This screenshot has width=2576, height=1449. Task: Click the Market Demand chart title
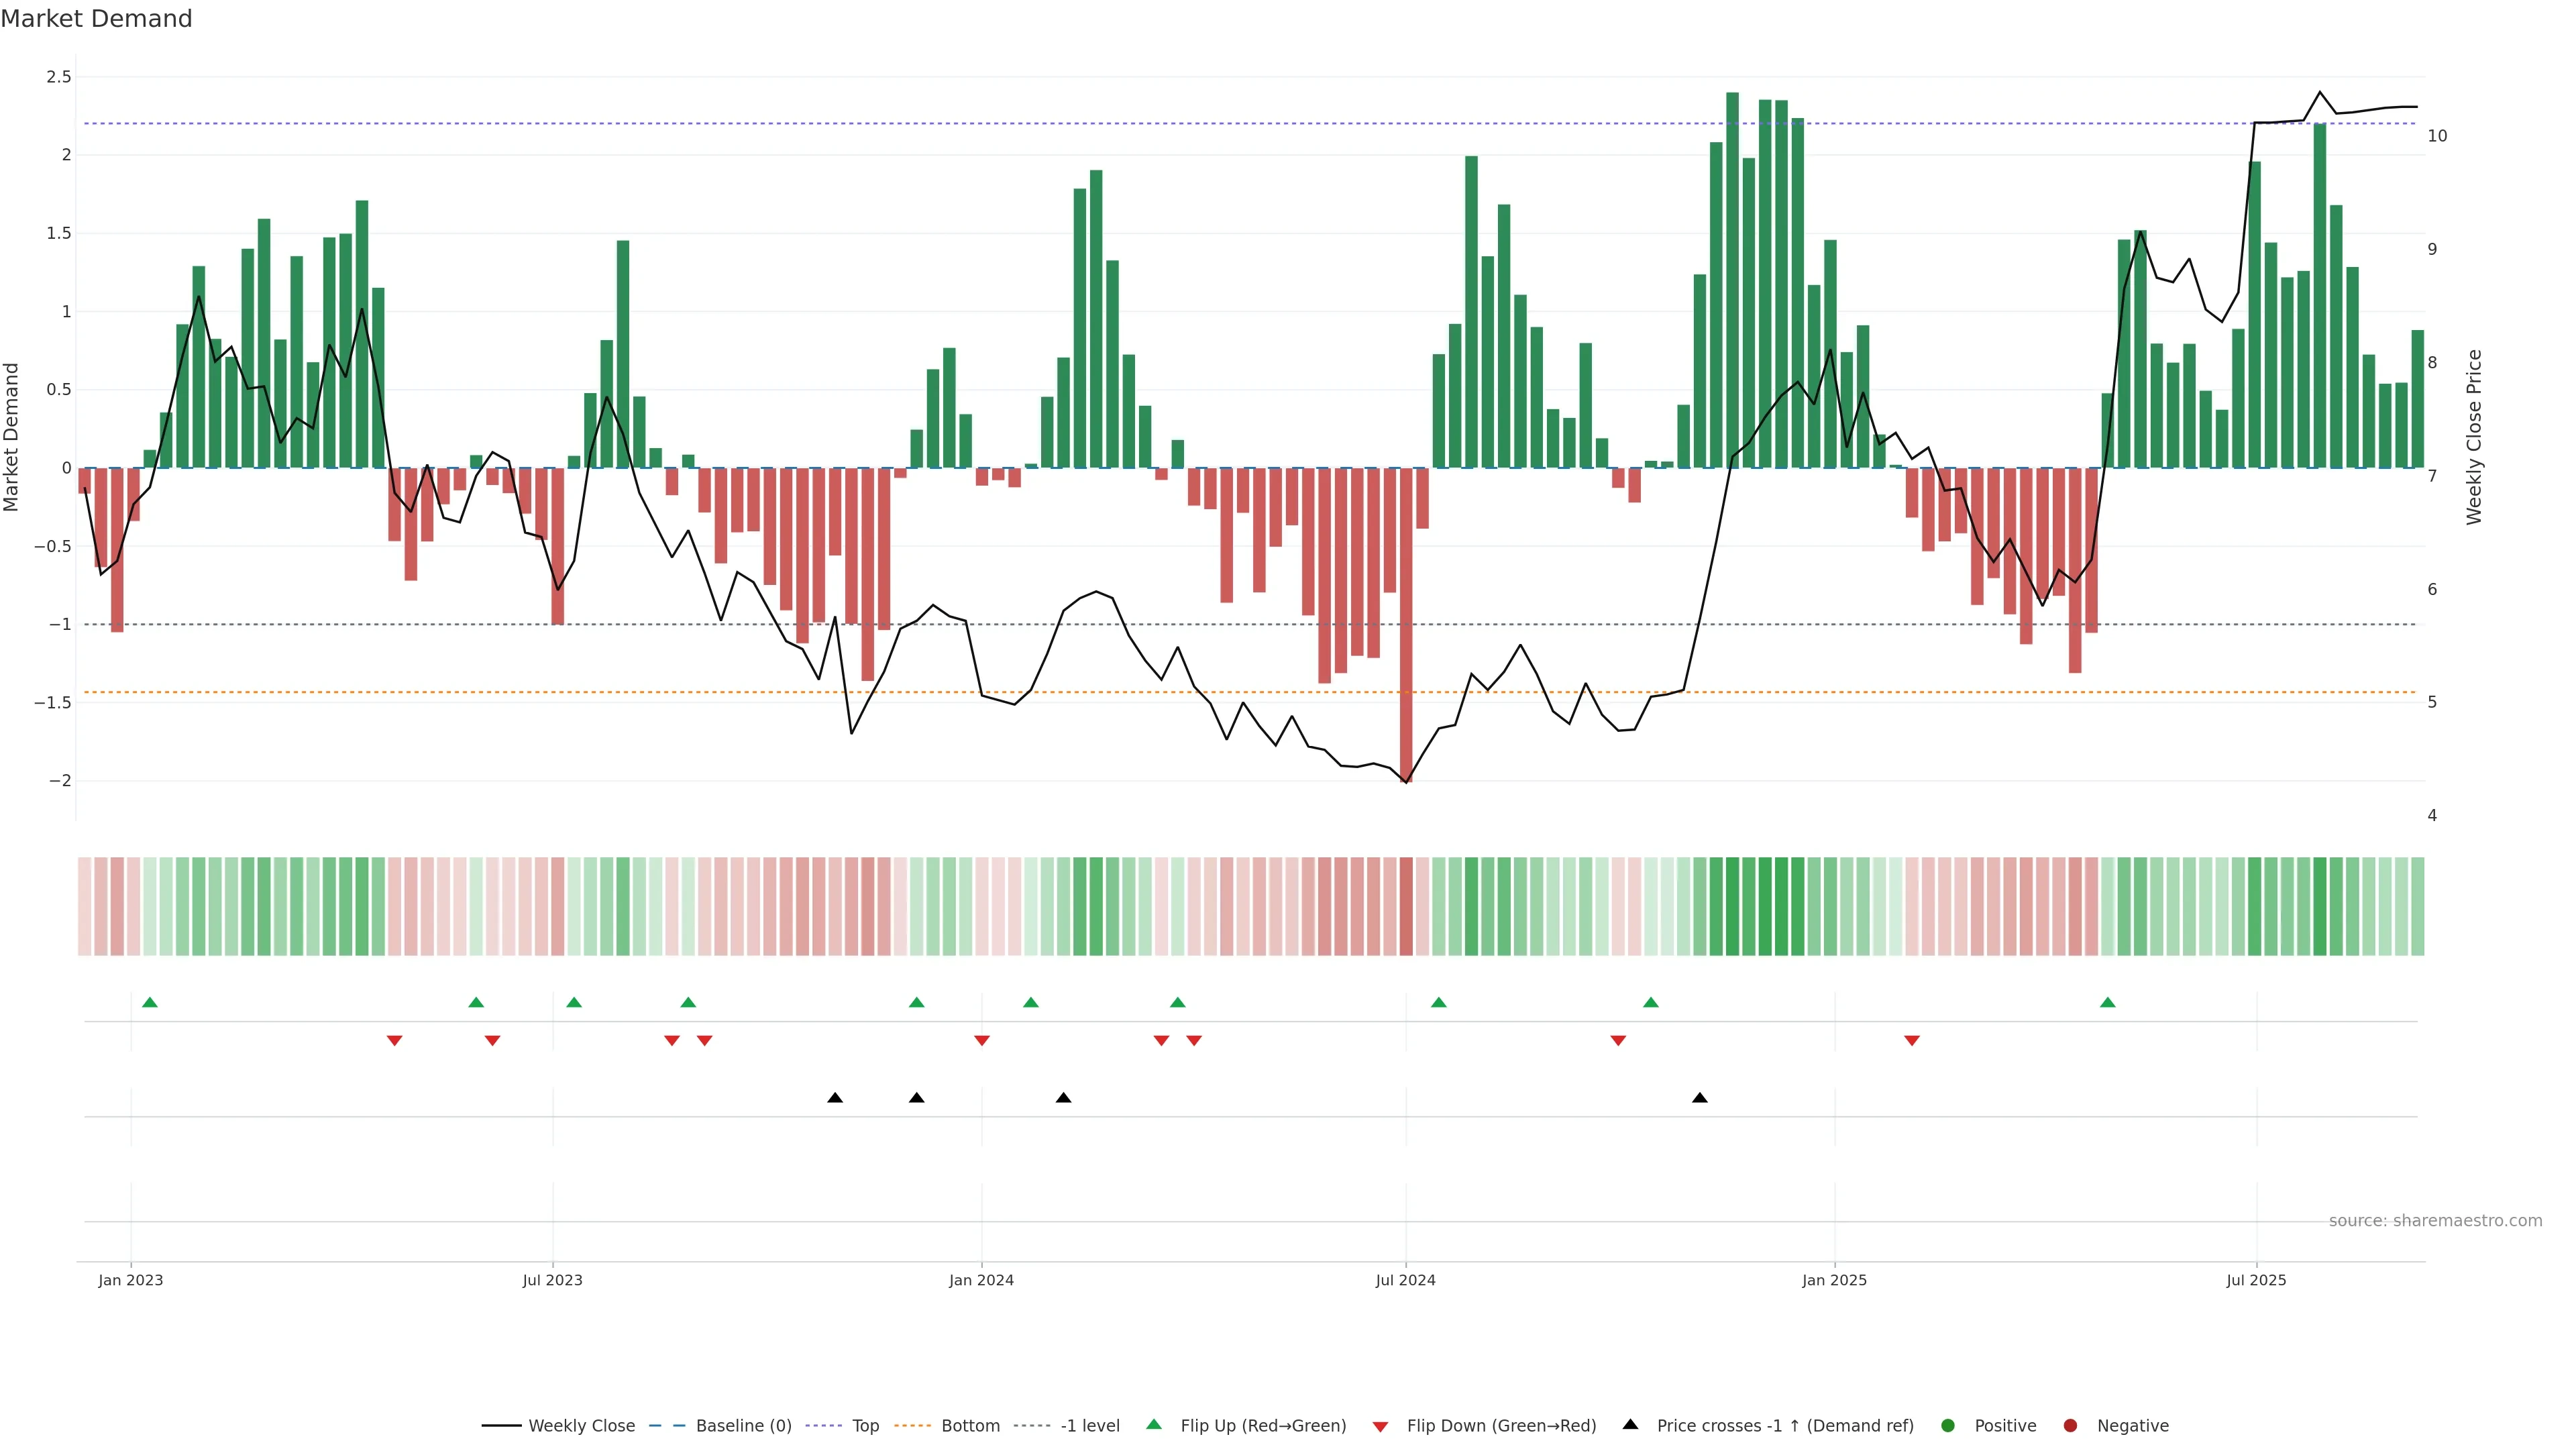coord(96,19)
